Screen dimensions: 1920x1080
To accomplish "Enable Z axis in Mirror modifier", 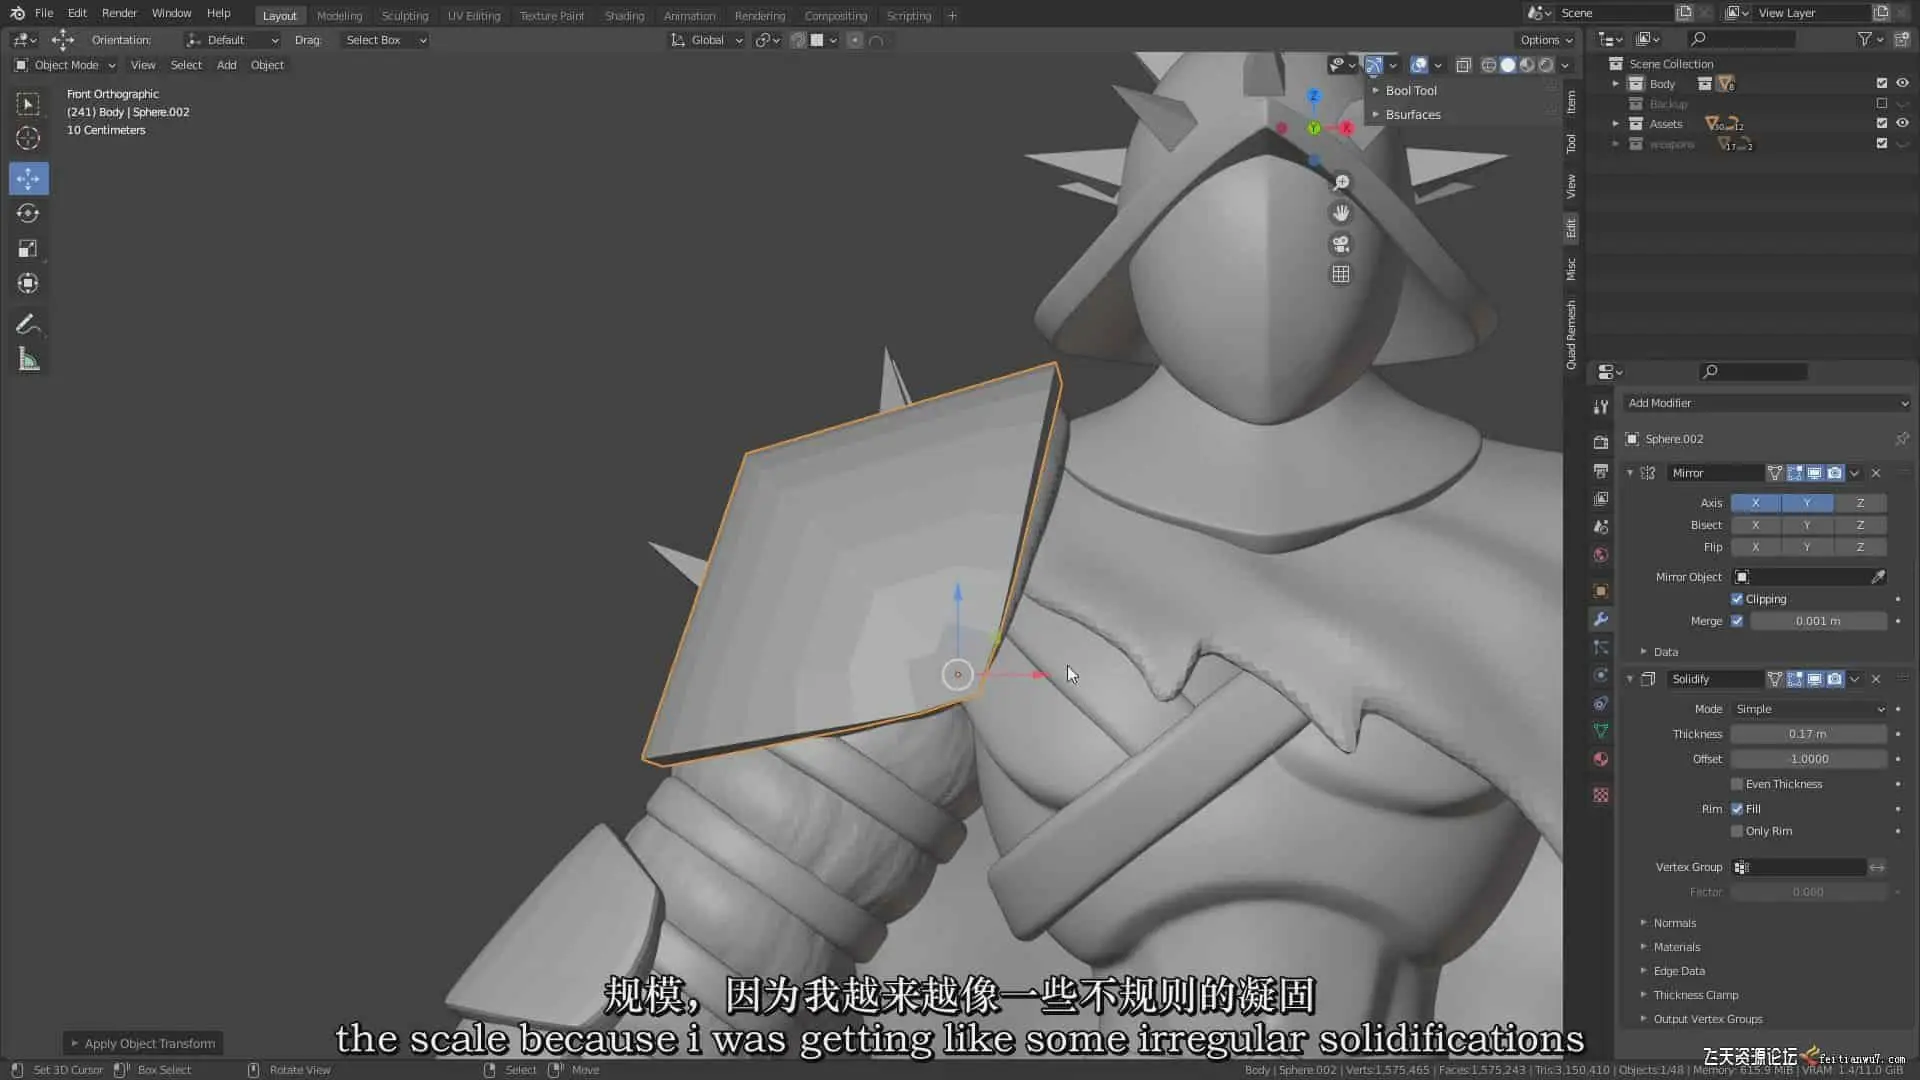I will click(1859, 503).
